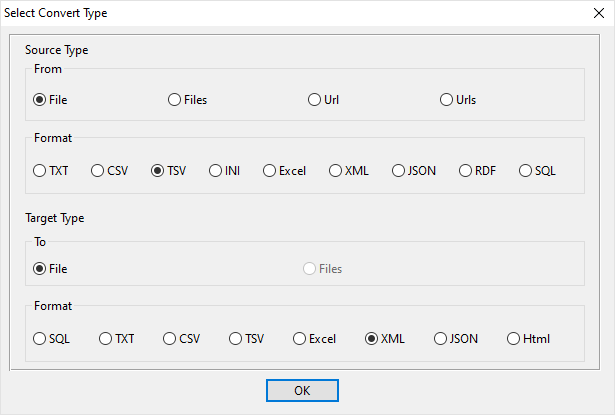615x415 pixels.
Task: Choose CSV as source format
Action: [x=98, y=171]
